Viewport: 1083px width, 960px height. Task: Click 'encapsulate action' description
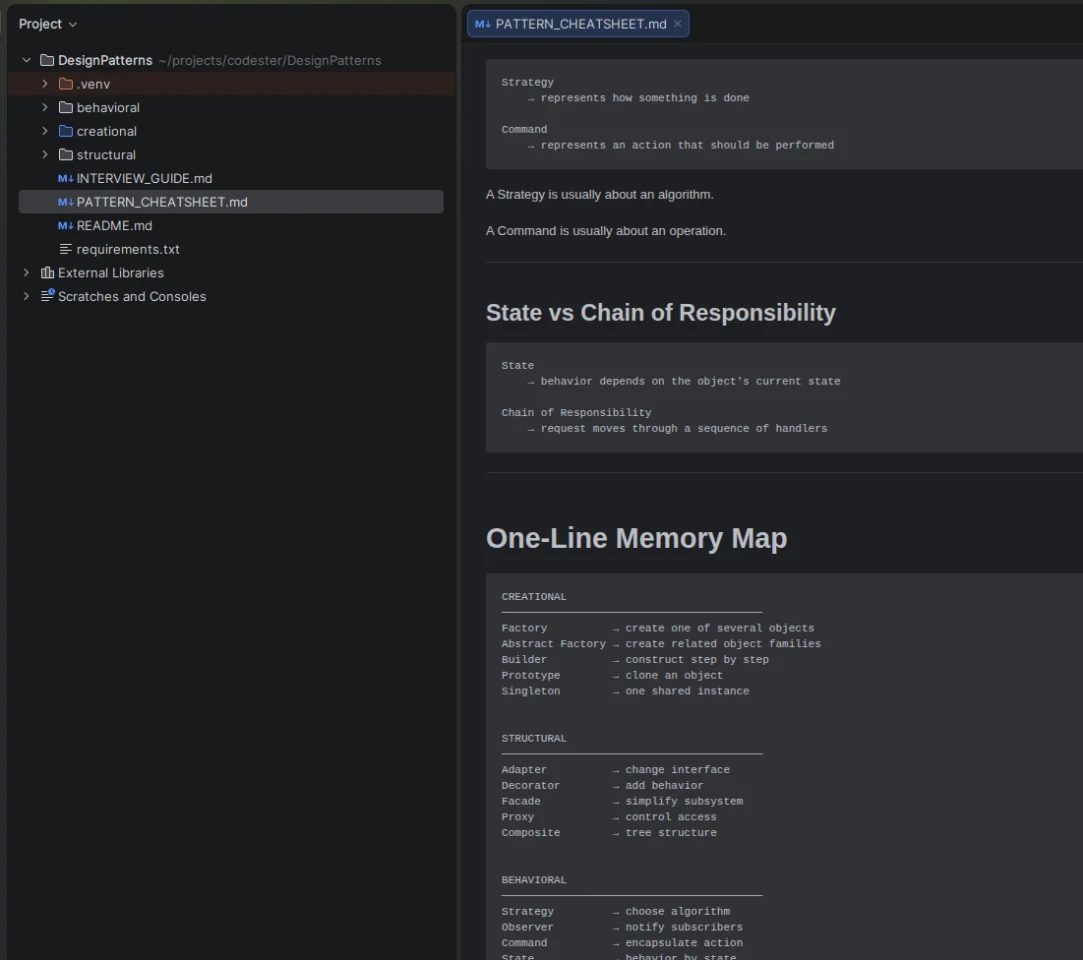684,943
